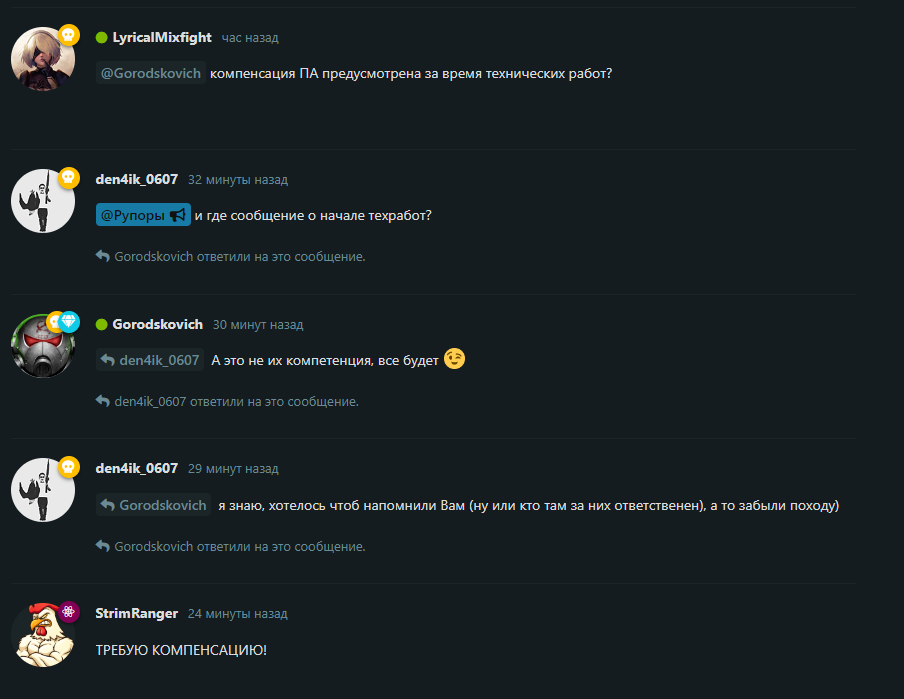Click the skull badge on LyricalMixfight's avatar

tap(69, 35)
